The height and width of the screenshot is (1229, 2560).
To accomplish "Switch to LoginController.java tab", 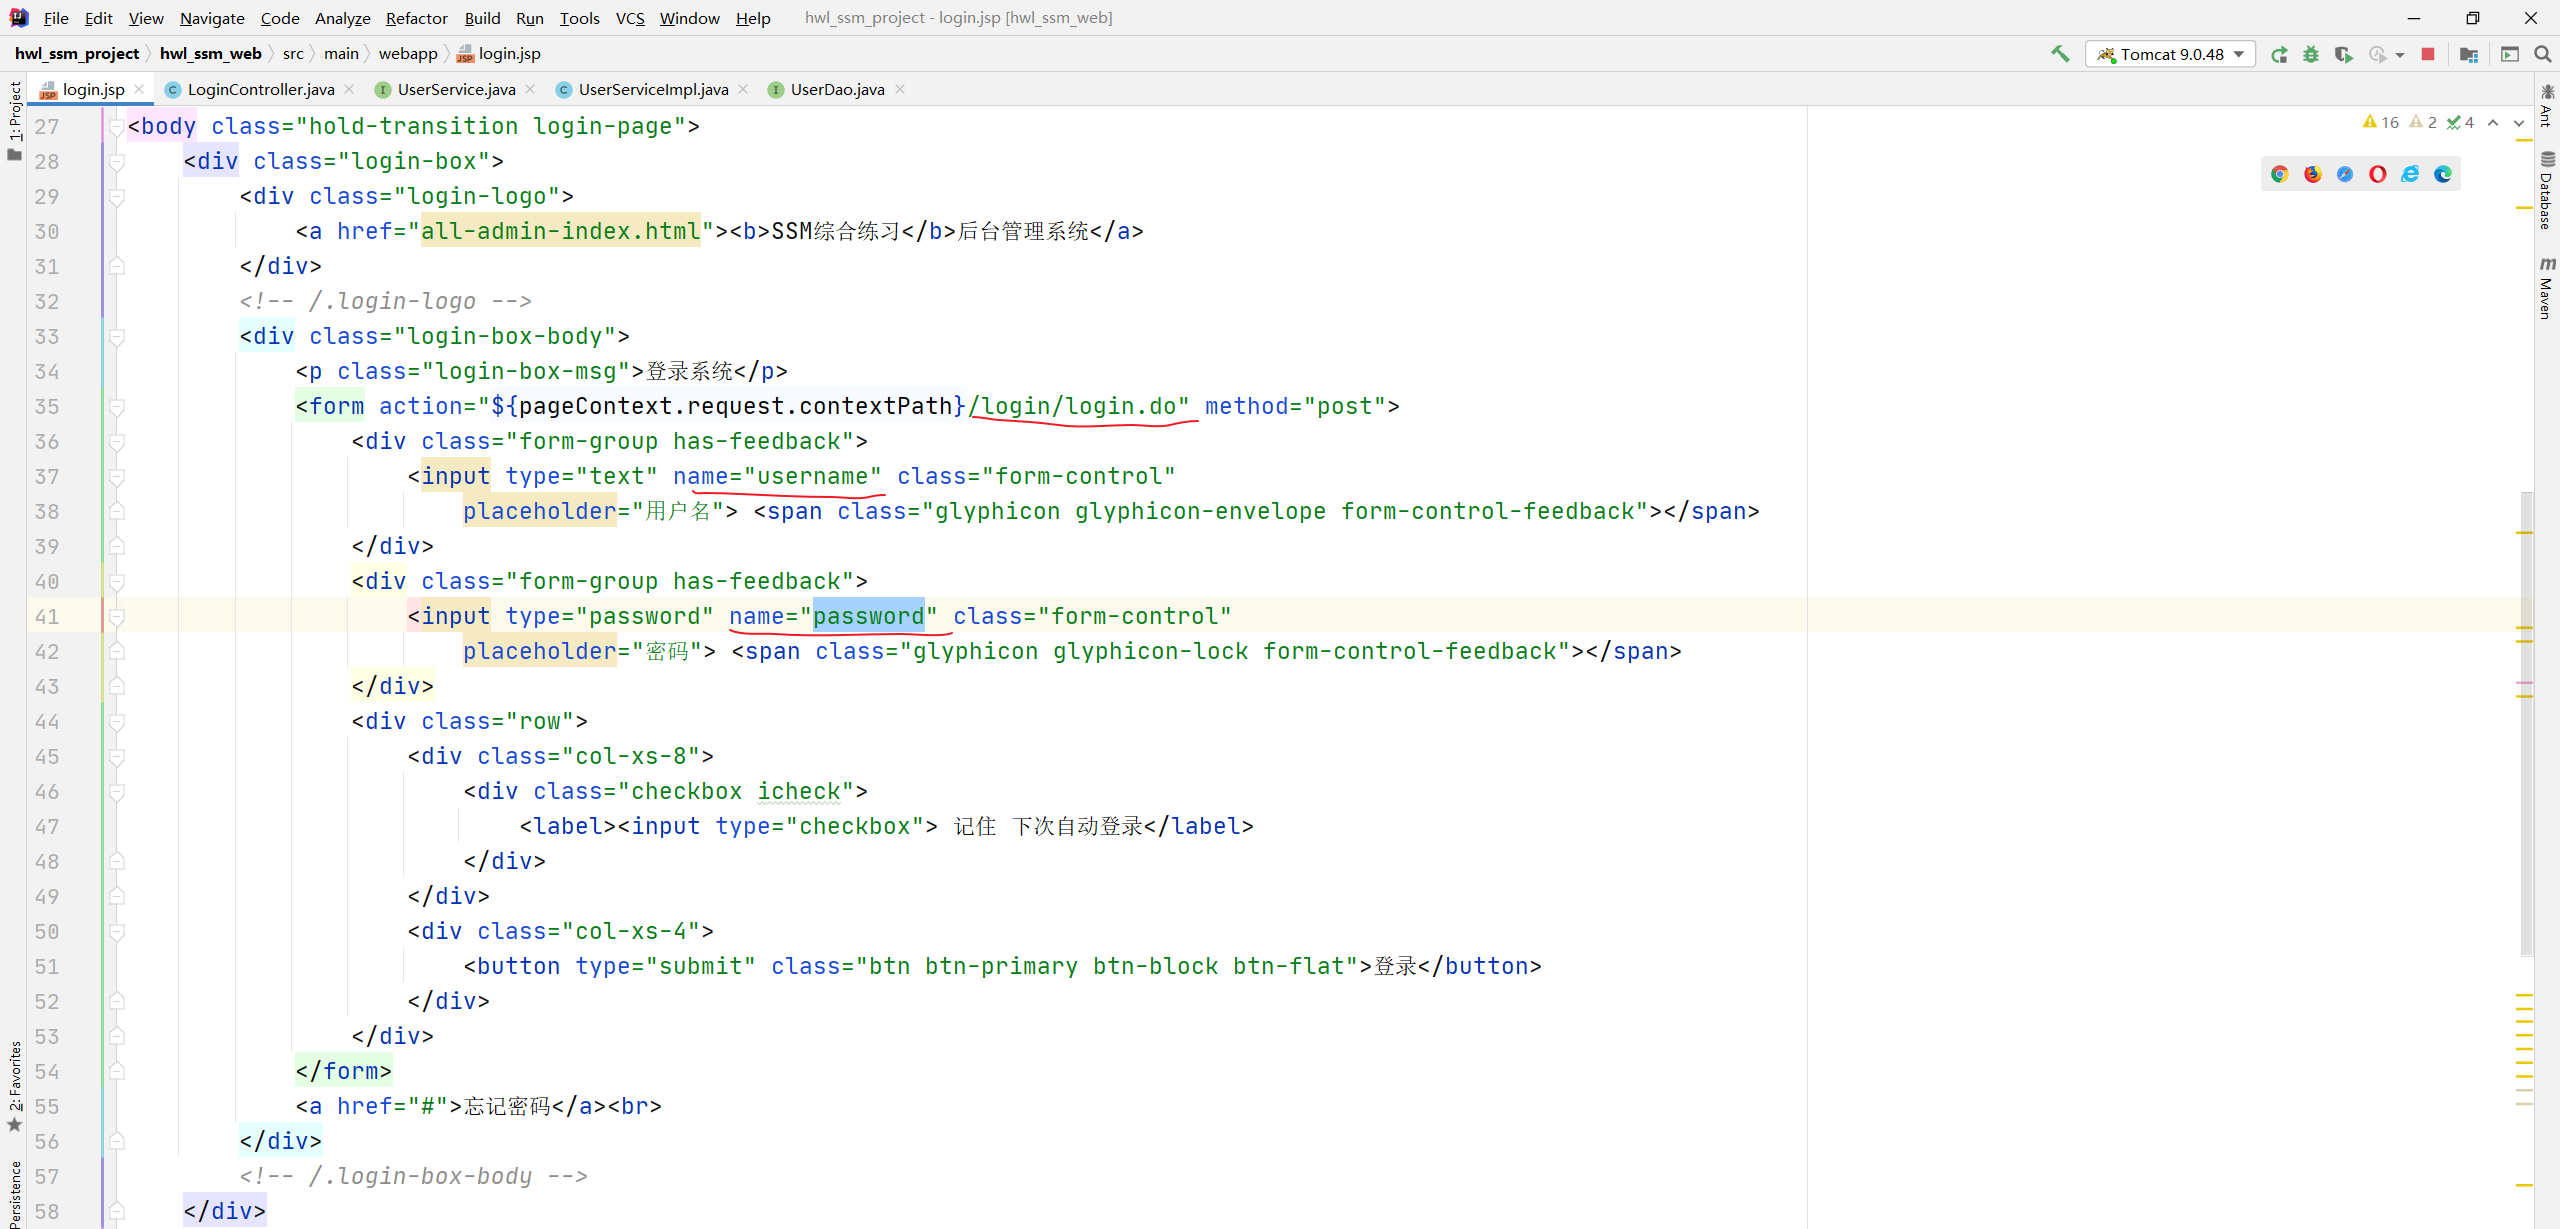I will click(x=260, y=89).
